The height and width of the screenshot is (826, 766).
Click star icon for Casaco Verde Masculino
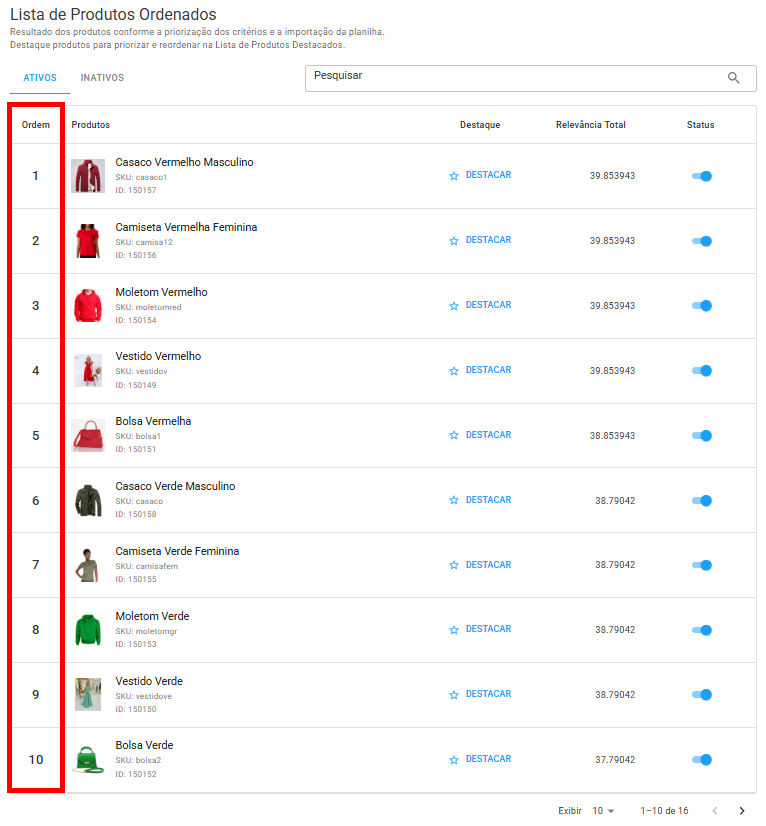[x=454, y=500]
